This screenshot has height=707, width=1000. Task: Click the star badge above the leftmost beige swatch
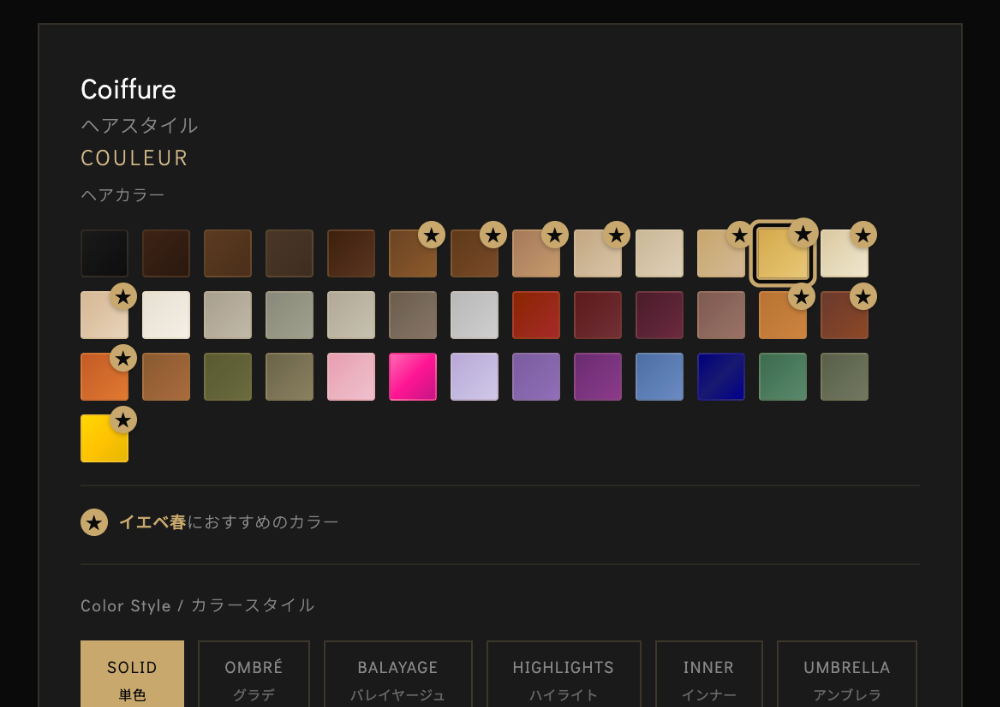pyautogui.click(x=124, y=296)
